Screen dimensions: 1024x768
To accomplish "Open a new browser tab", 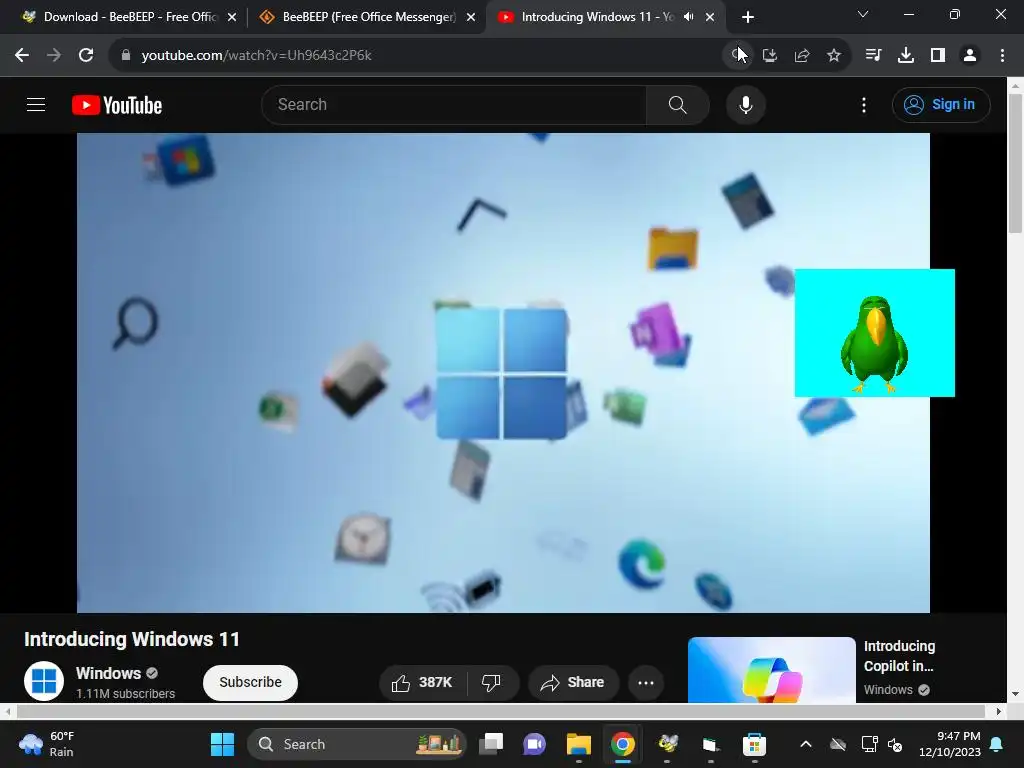I will (748, 17).
